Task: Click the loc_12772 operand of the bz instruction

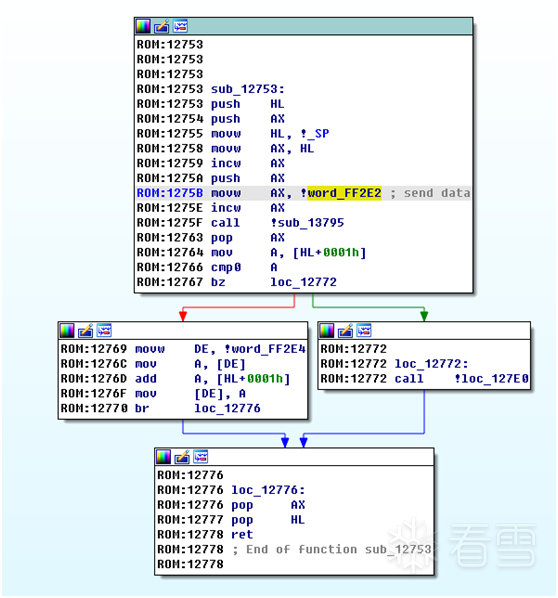Action: (x=304, y=282)
